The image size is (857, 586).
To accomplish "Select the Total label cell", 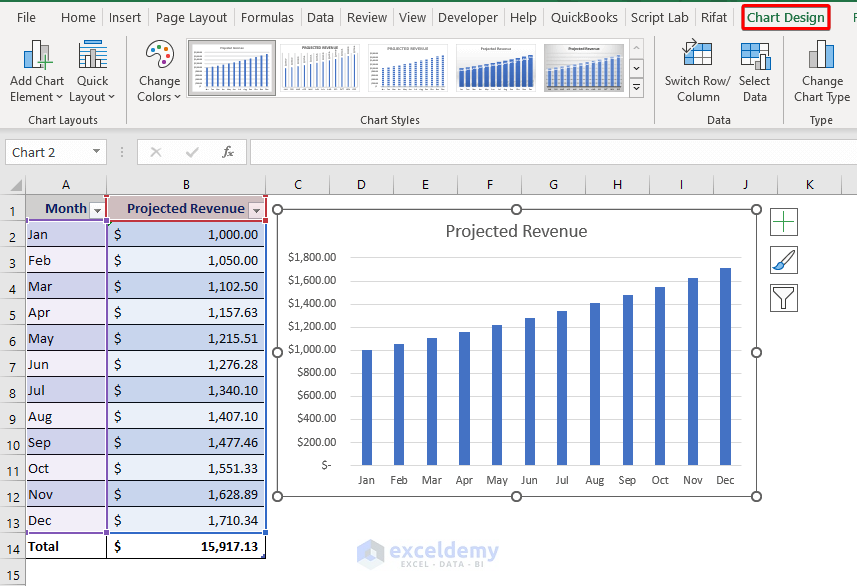I will tap(66, 547).
